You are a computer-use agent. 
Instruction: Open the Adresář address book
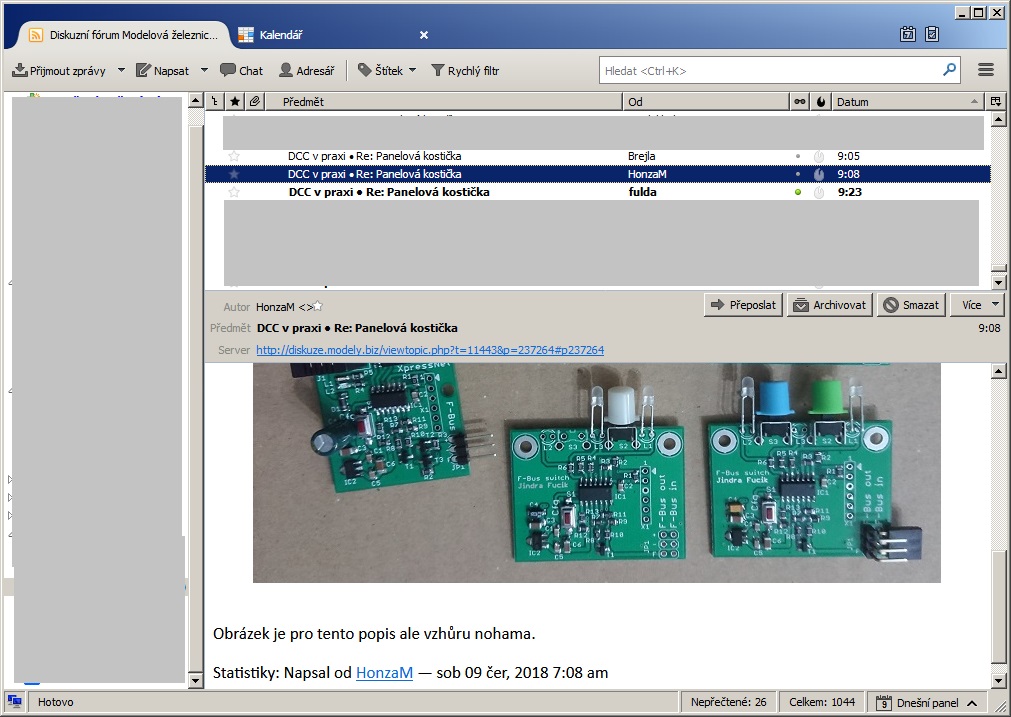[x=306, y=71]
